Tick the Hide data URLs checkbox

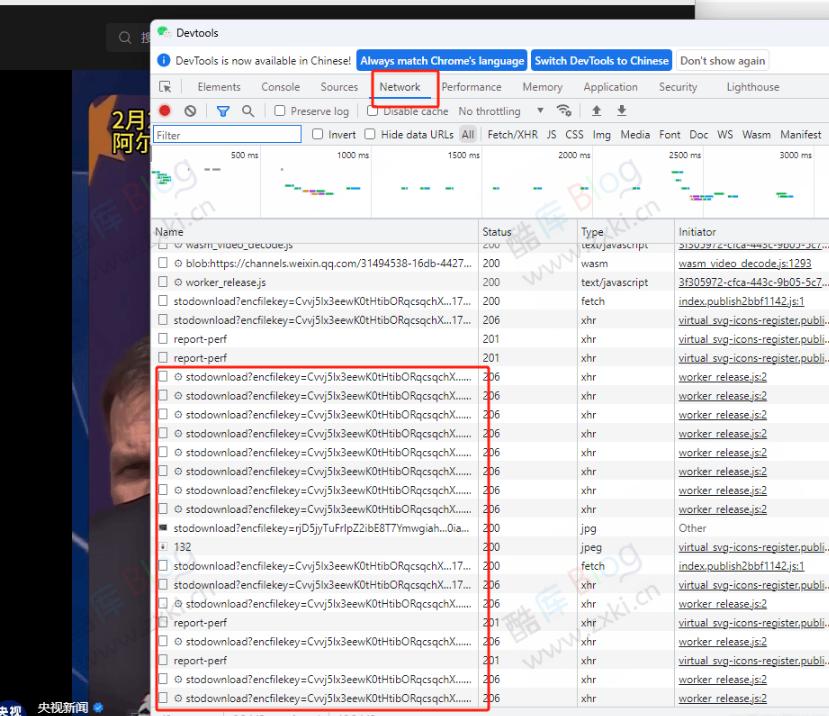370,135
